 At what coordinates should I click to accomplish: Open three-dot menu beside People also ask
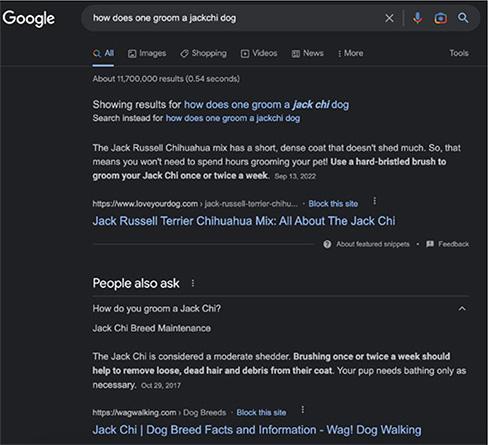coord(193,283)
